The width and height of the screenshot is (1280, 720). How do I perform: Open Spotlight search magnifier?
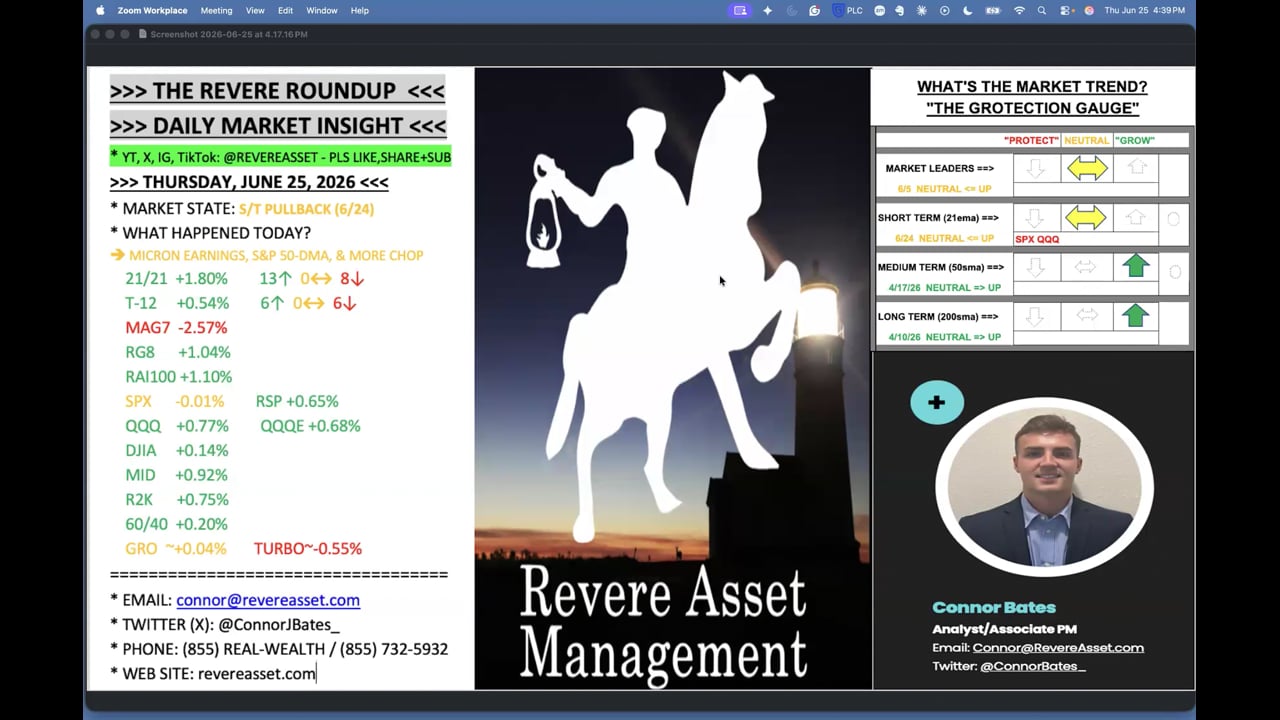(x=1041, y=10)
